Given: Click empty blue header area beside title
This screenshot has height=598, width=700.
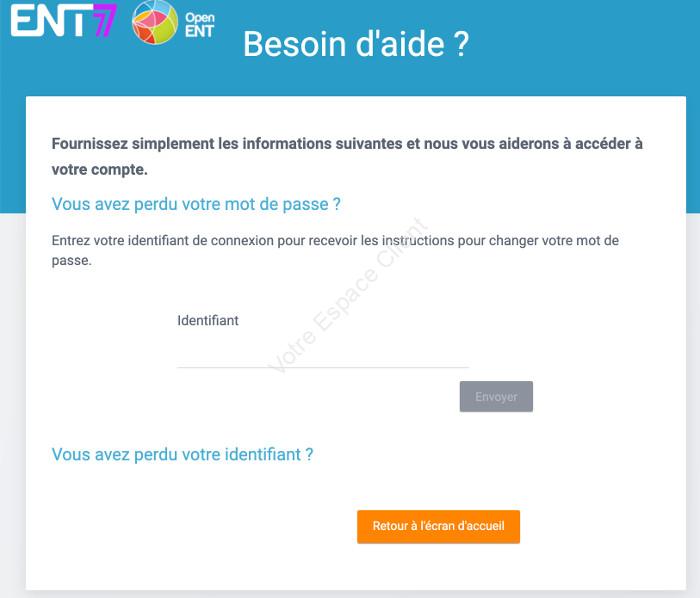Looking at the screenshot, I should pos(580,45).
